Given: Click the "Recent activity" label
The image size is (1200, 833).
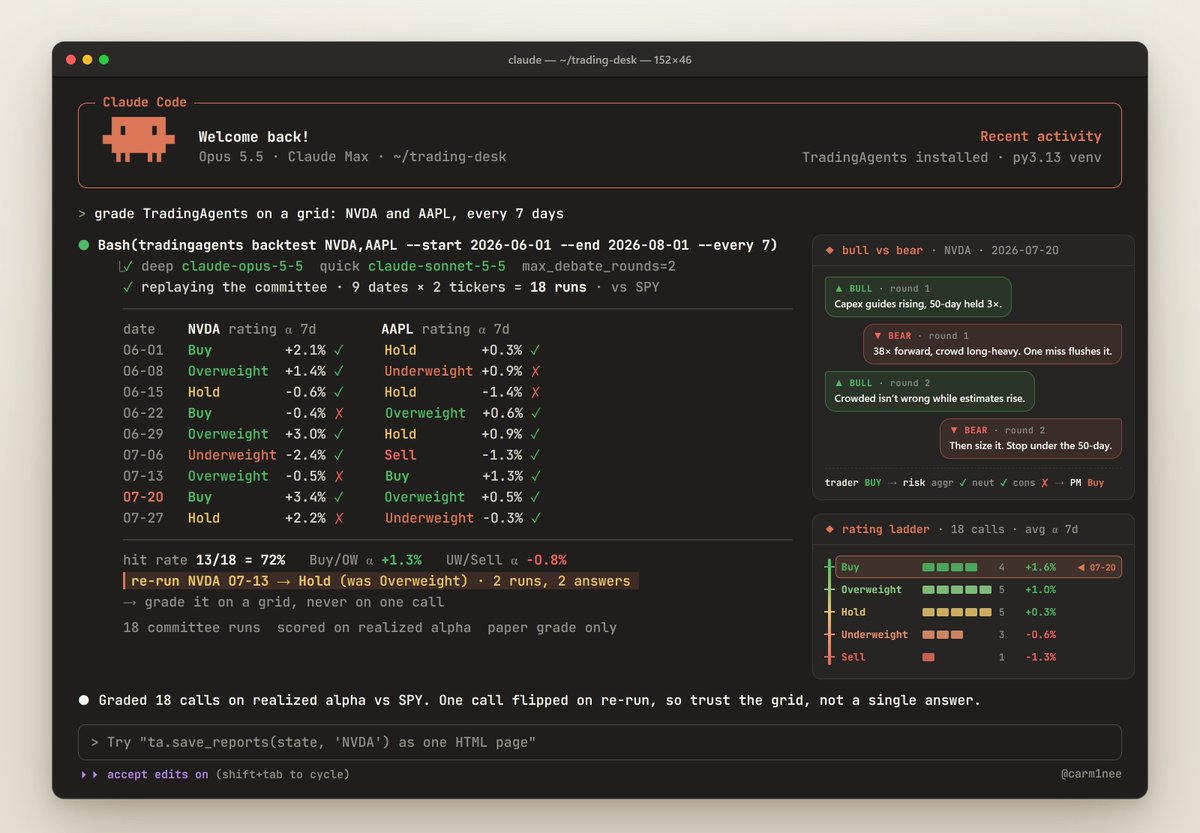Looking at the screenshot, I should tap(1041, 136).
